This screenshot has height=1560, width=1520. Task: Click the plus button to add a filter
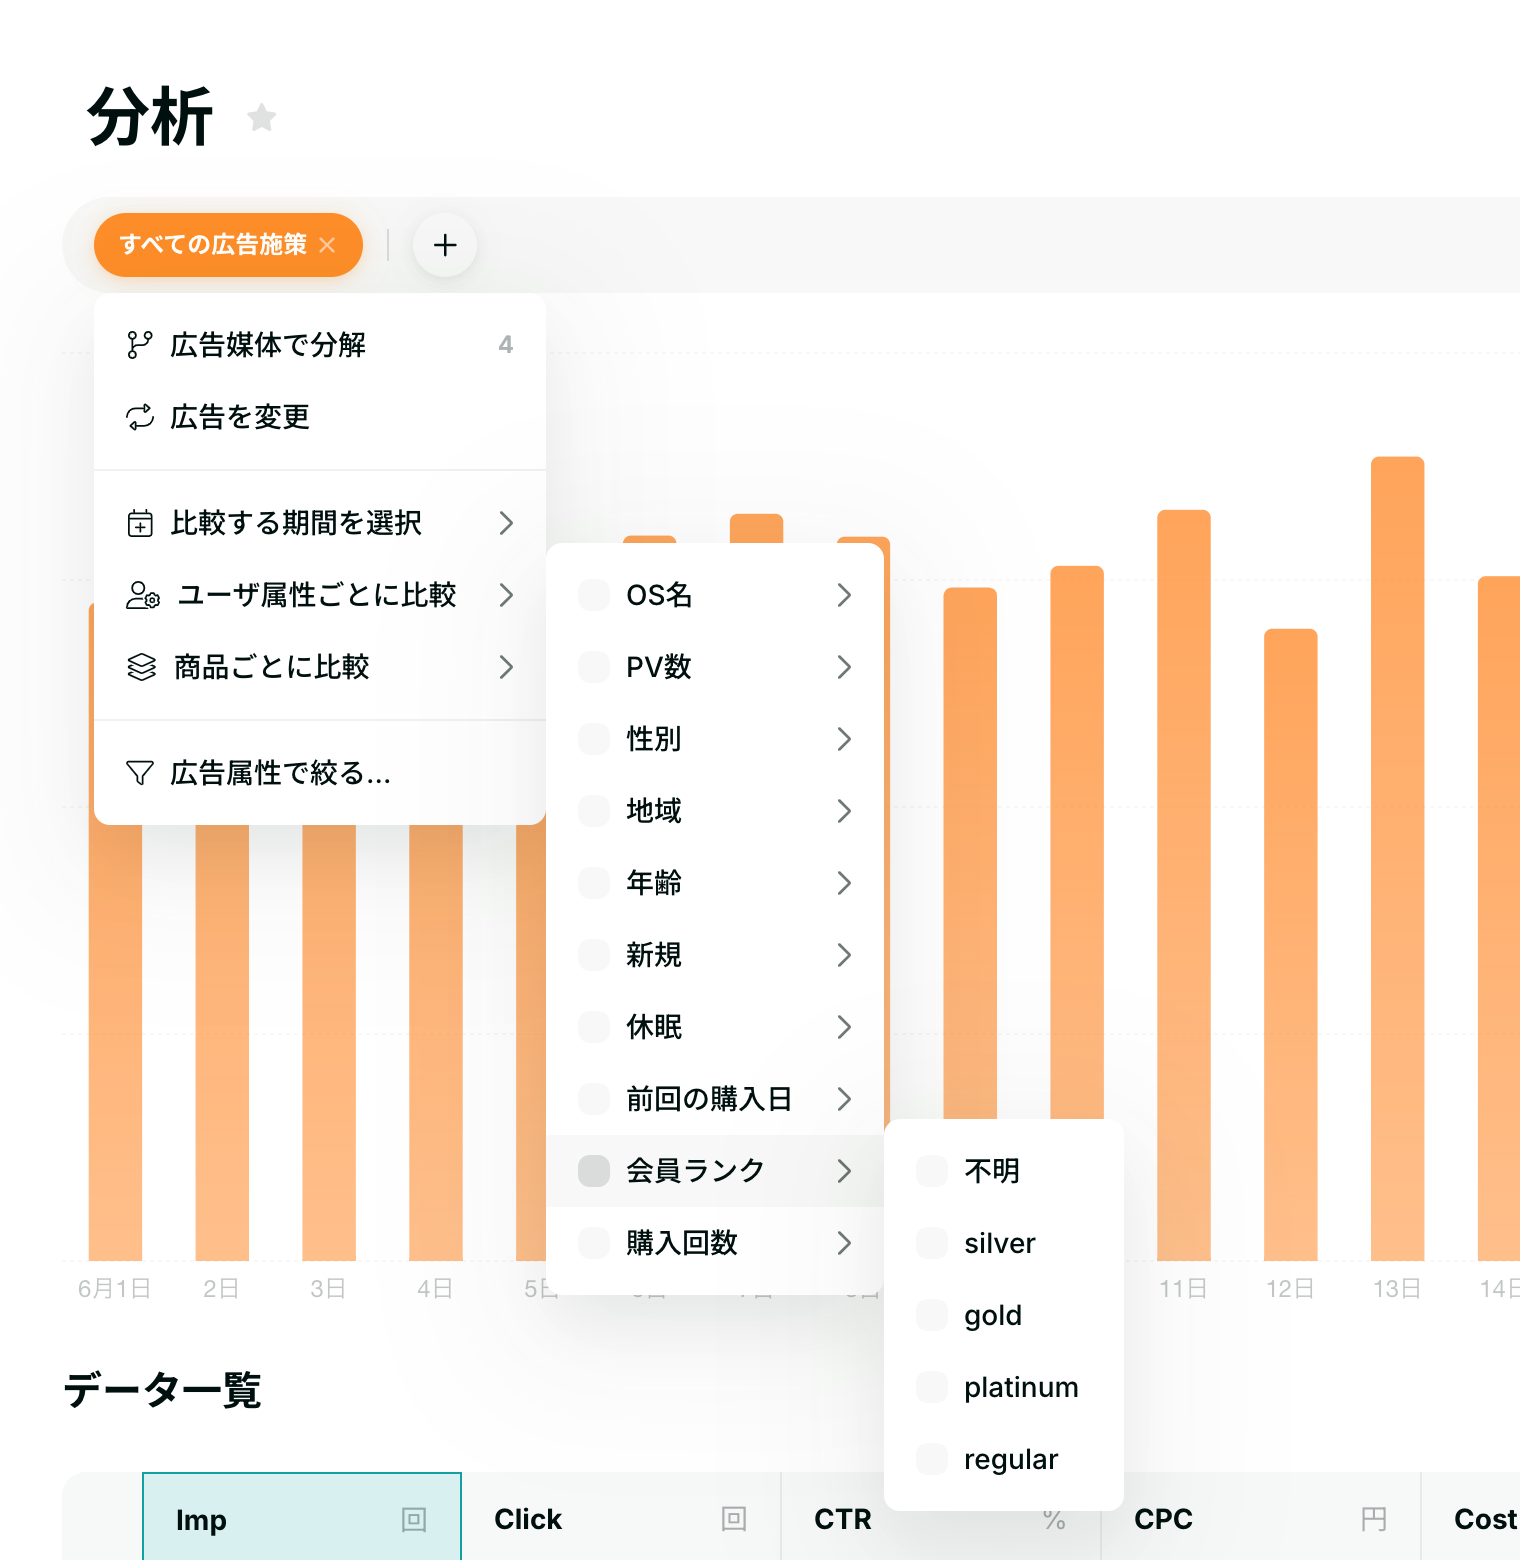tap(445, 245)
